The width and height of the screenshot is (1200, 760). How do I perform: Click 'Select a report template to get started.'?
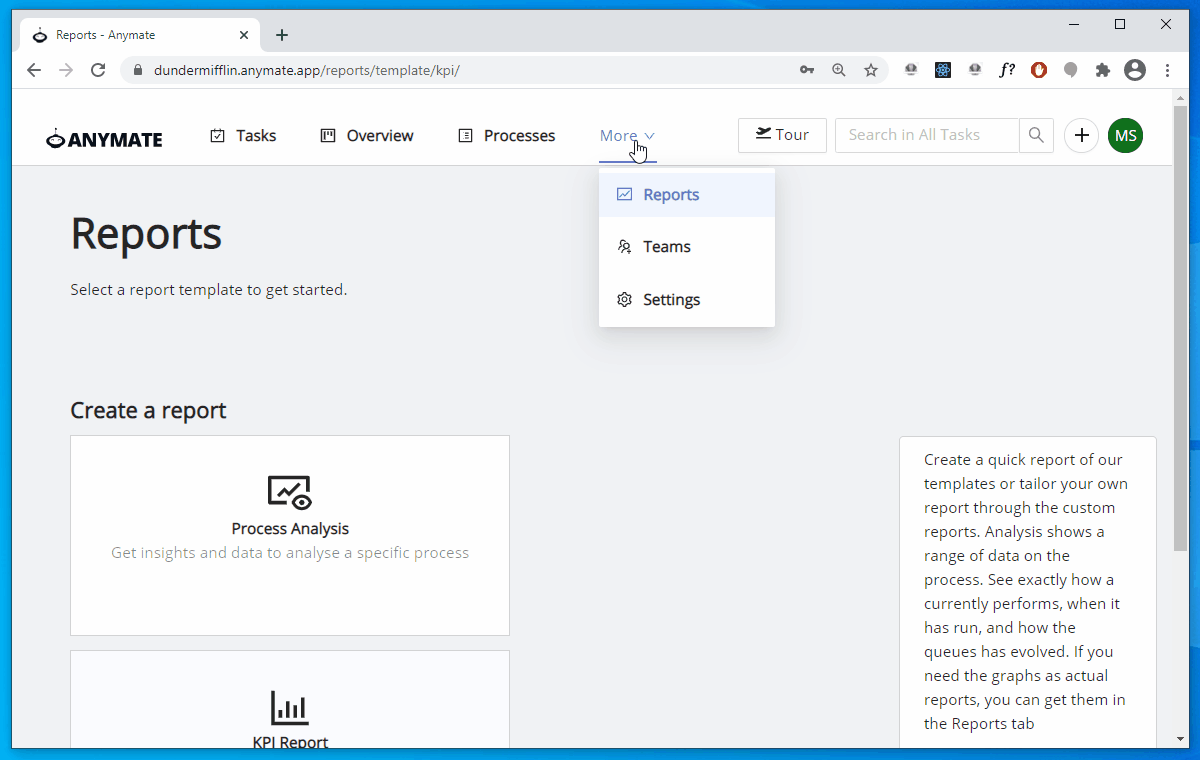[209, 290]
